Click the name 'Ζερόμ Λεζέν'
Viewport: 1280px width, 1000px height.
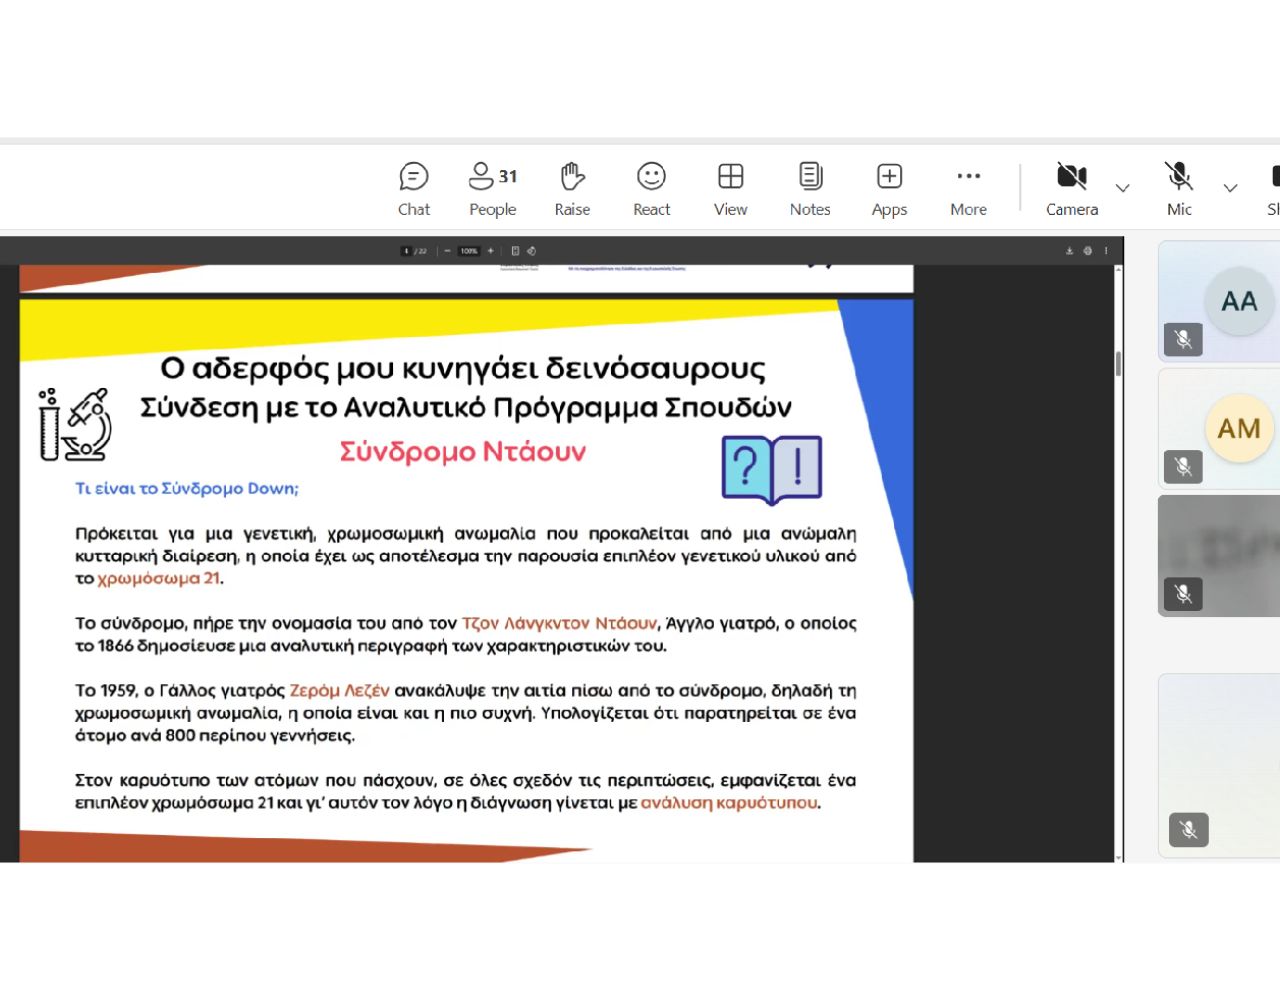coord(339,691)
